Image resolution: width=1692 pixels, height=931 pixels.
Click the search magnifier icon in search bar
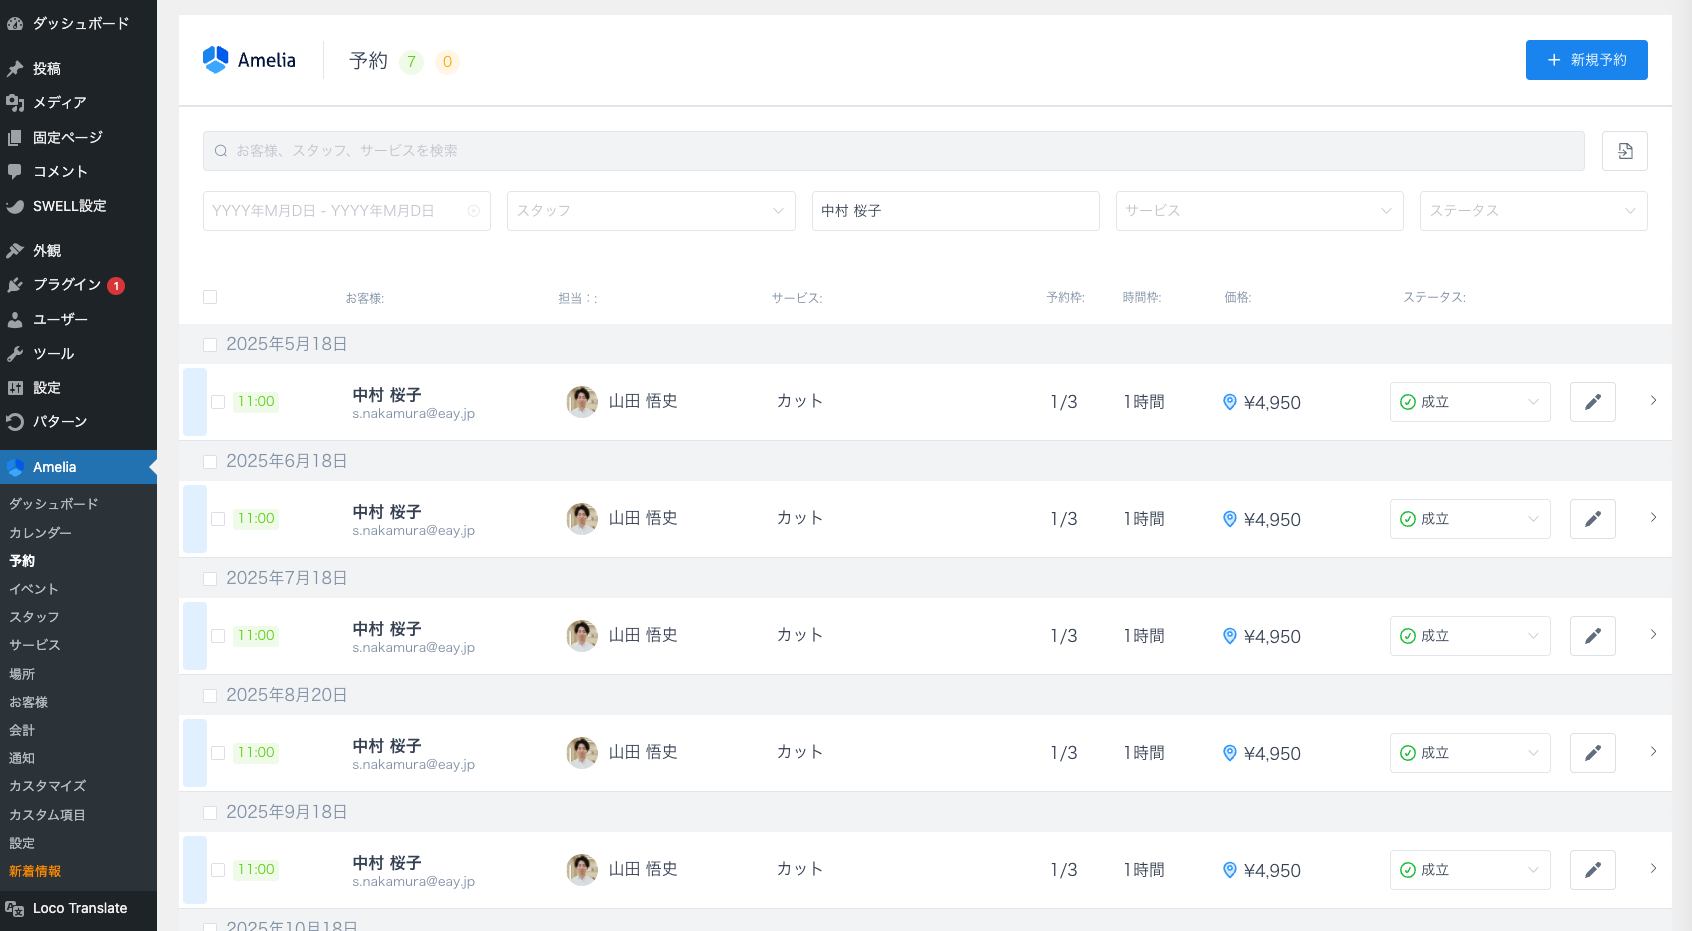point(221,151)
